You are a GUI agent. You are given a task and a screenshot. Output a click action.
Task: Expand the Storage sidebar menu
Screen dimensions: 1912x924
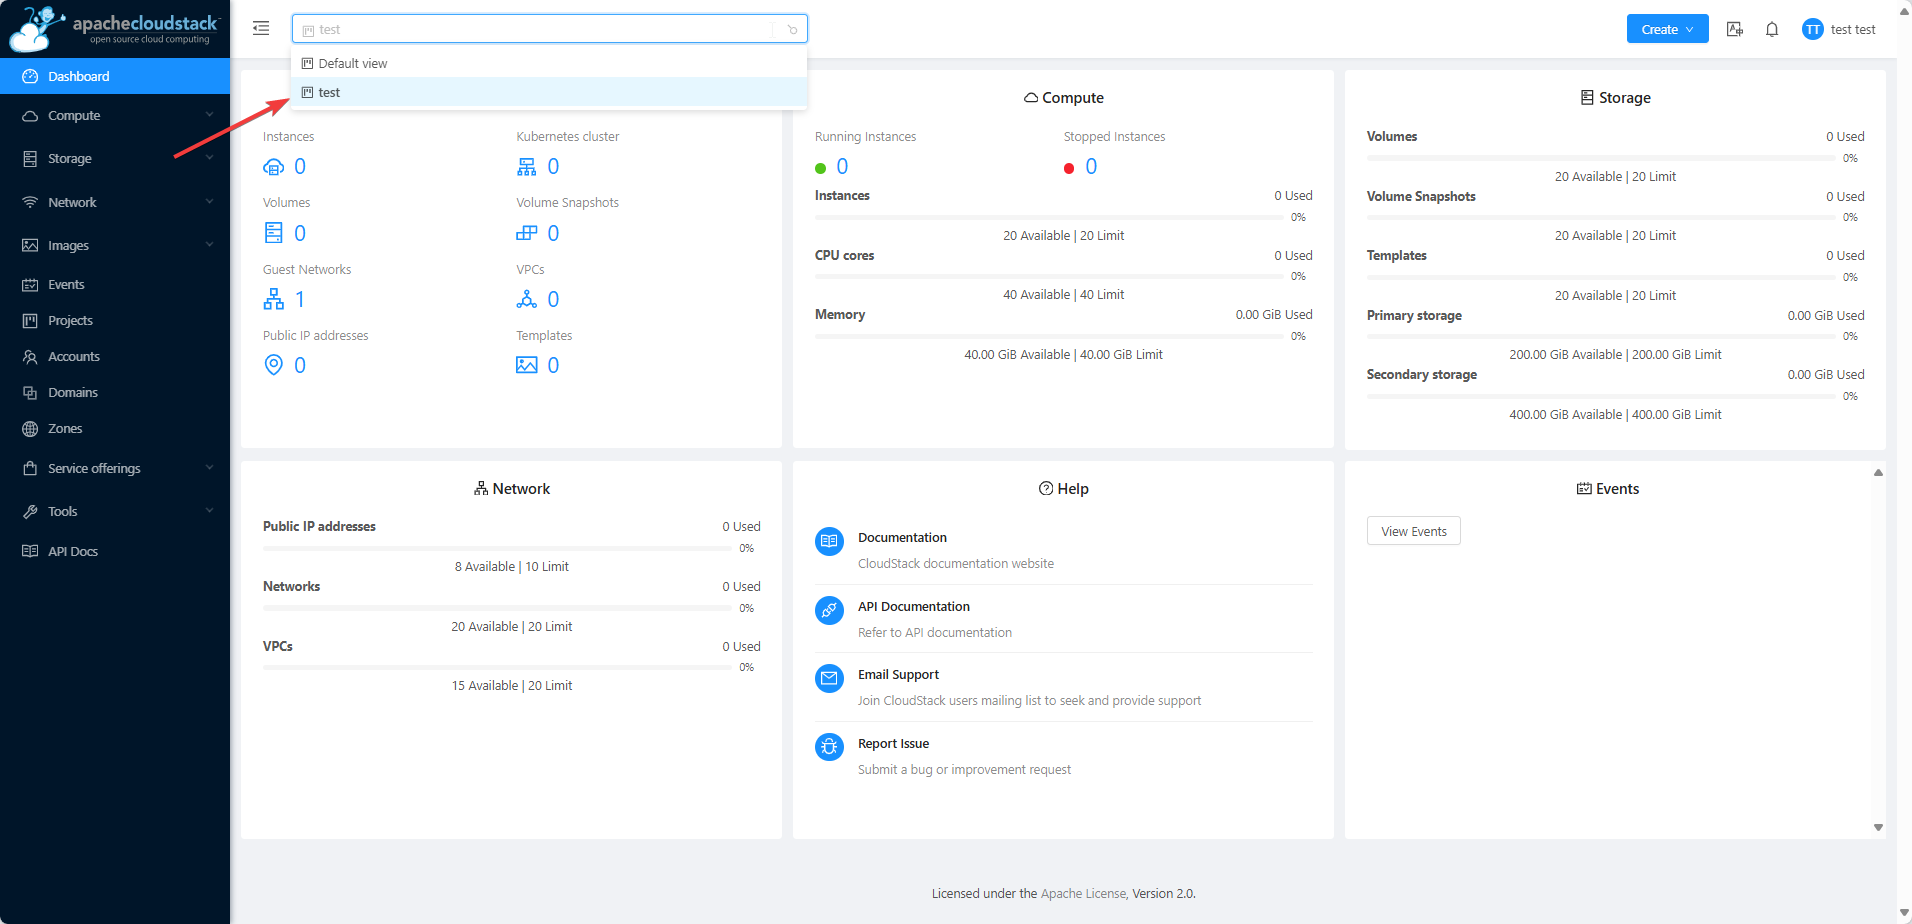115,158
